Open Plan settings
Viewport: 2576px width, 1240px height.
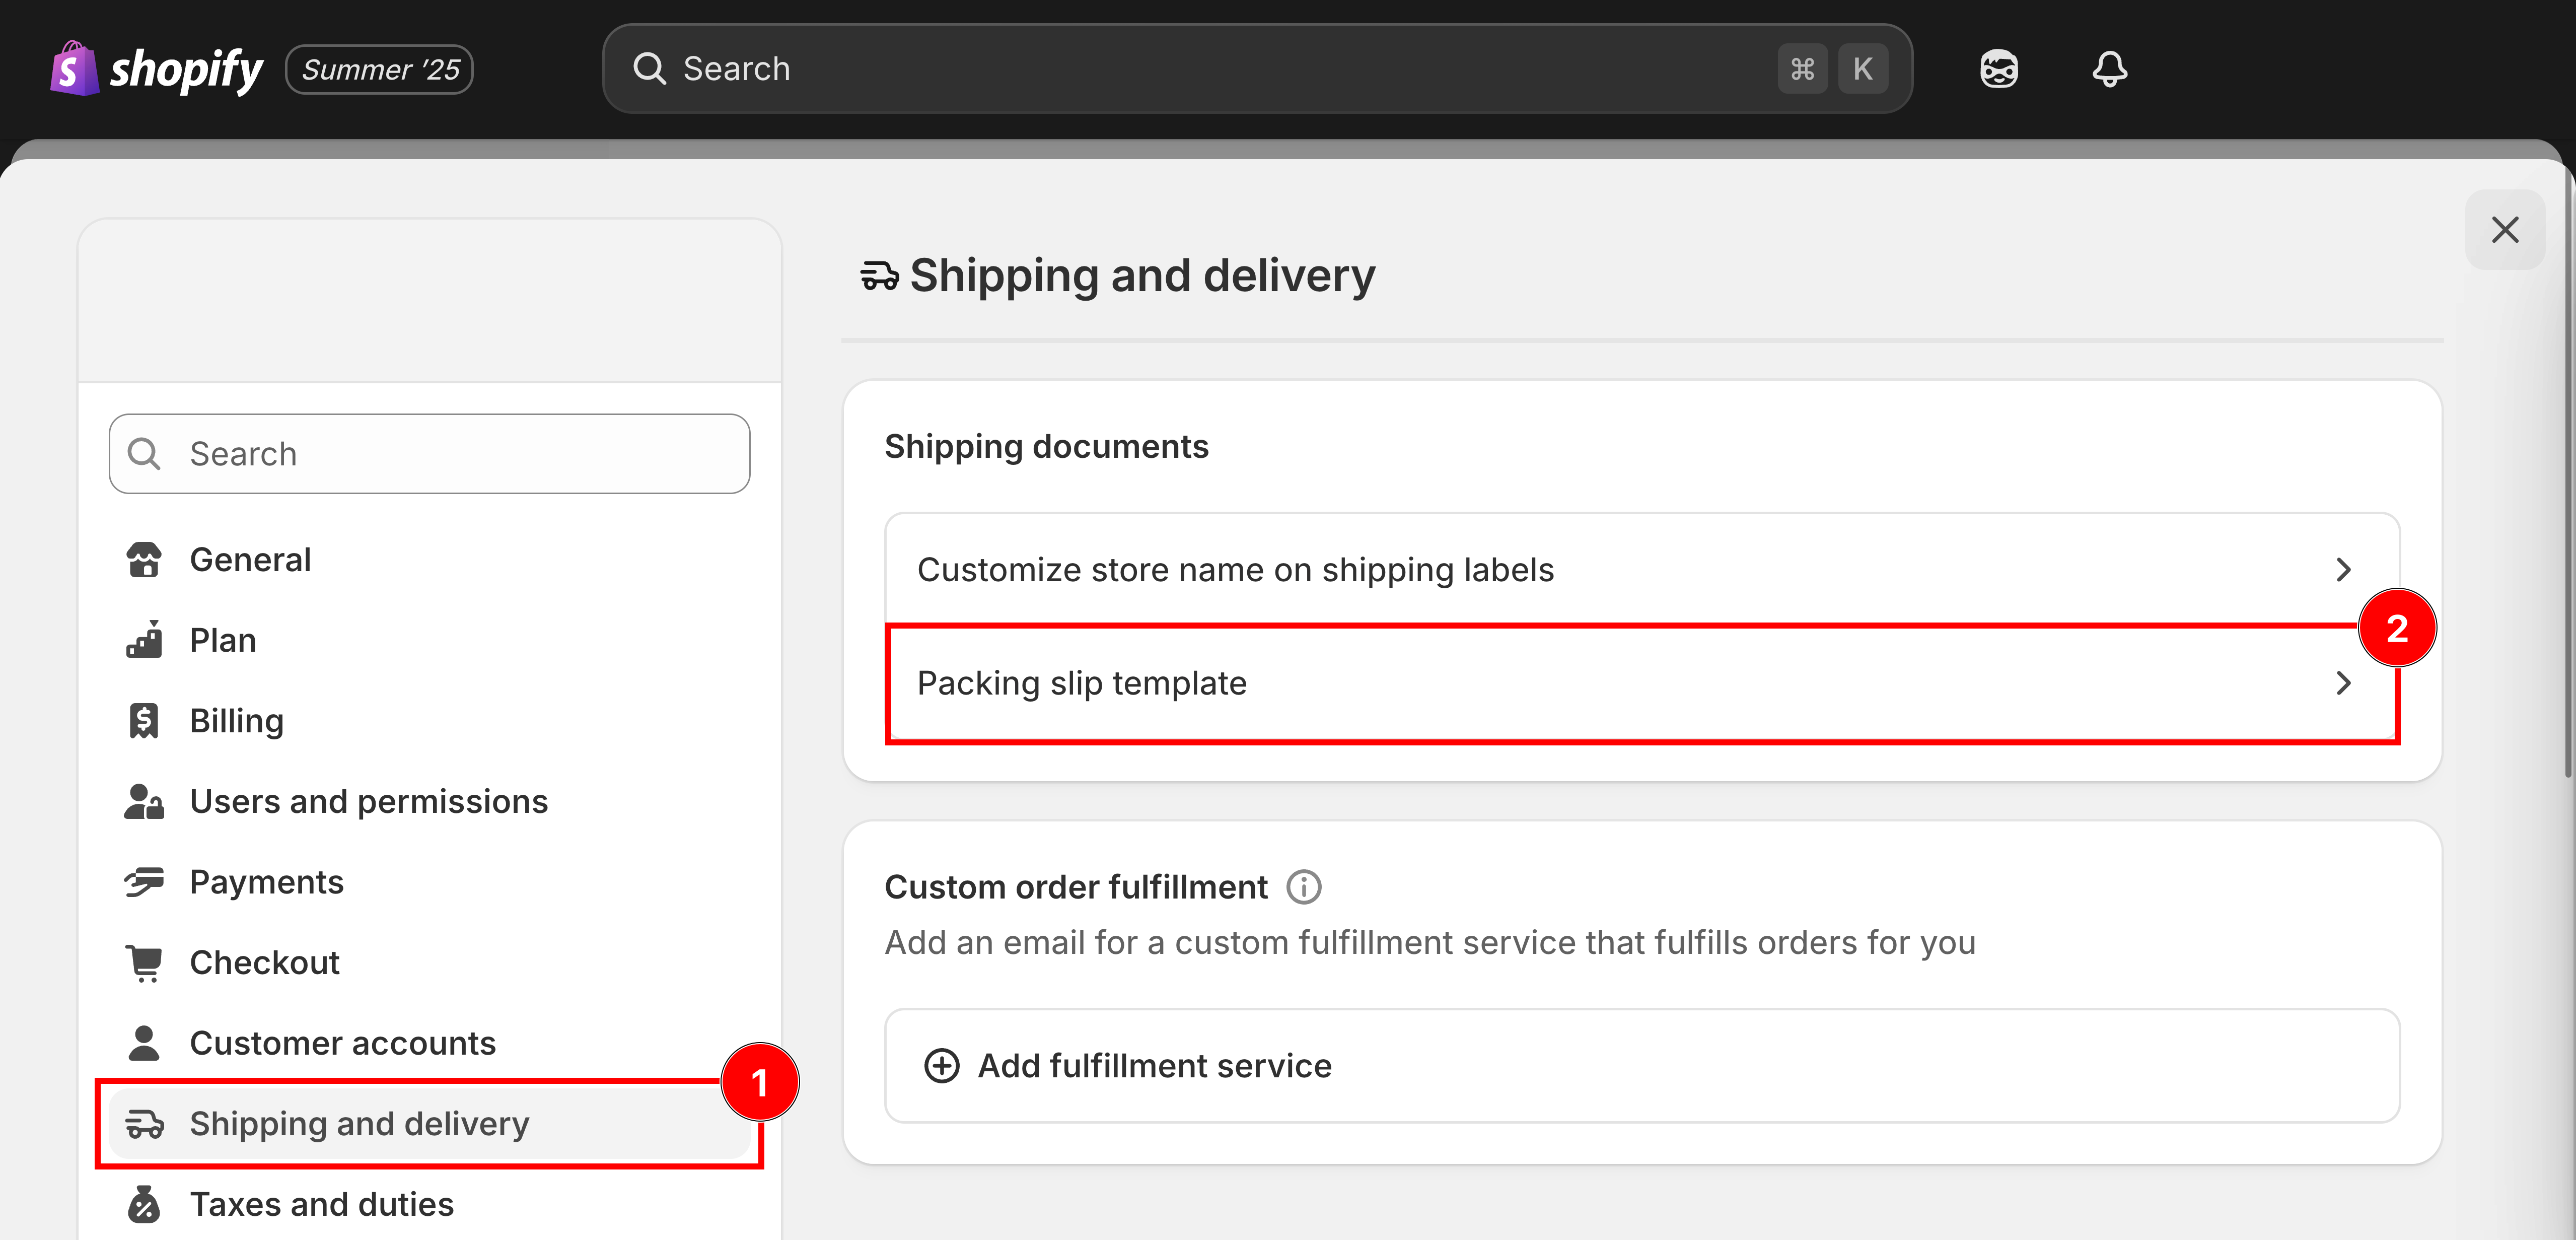pos(430,640)
